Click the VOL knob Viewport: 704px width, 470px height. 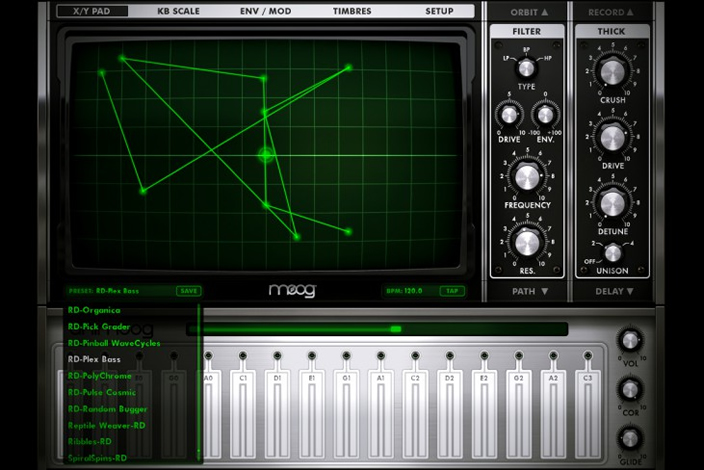pyautogui.click(x=630, y=341)
